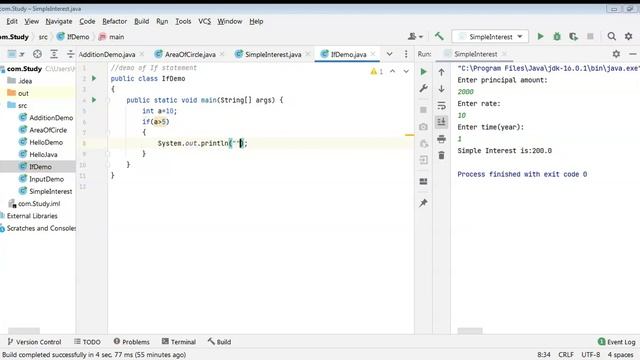Open wrench settings icon in Run panel
The image size is (640, 360).
tap(423, 89)
